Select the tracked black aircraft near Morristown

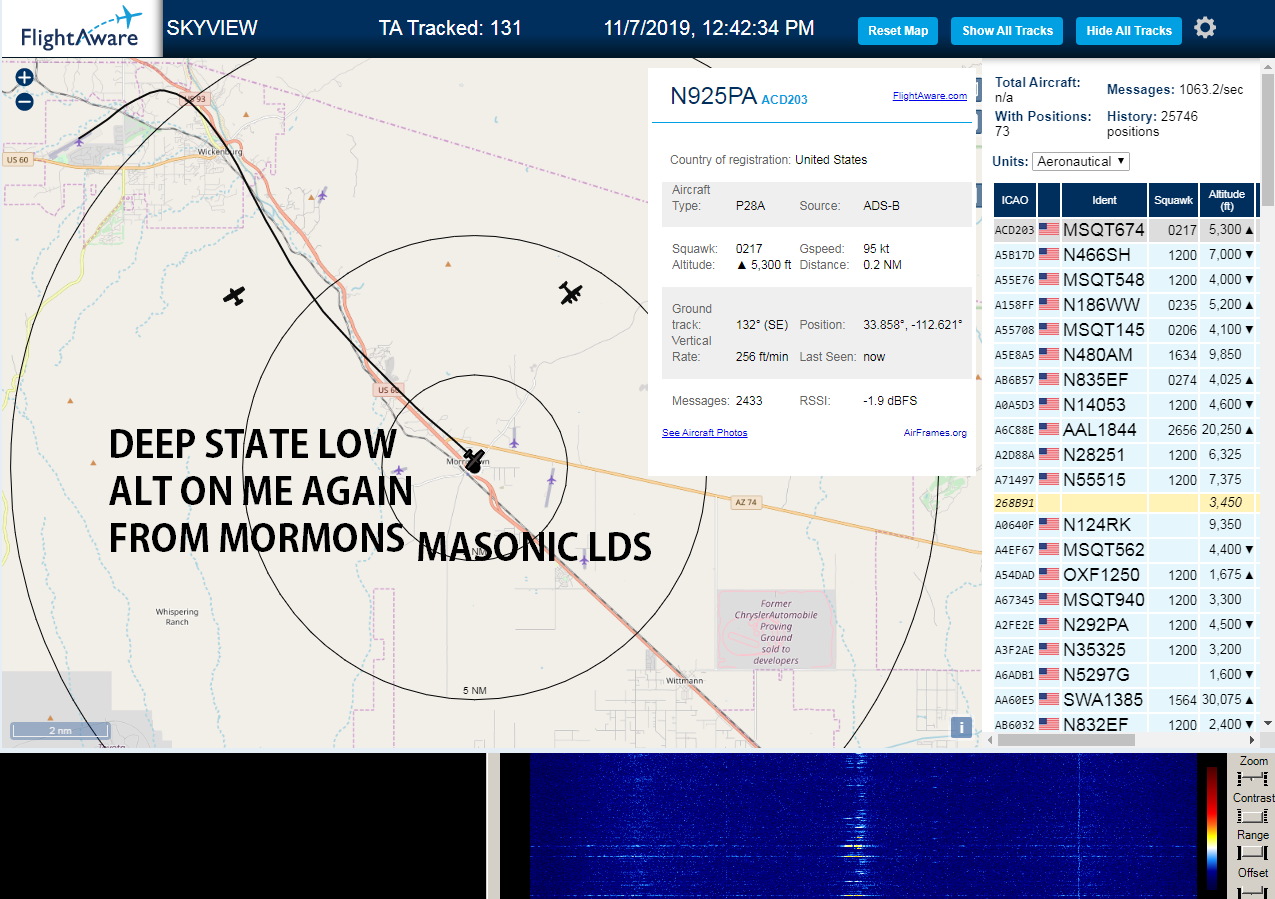[473, 460]
